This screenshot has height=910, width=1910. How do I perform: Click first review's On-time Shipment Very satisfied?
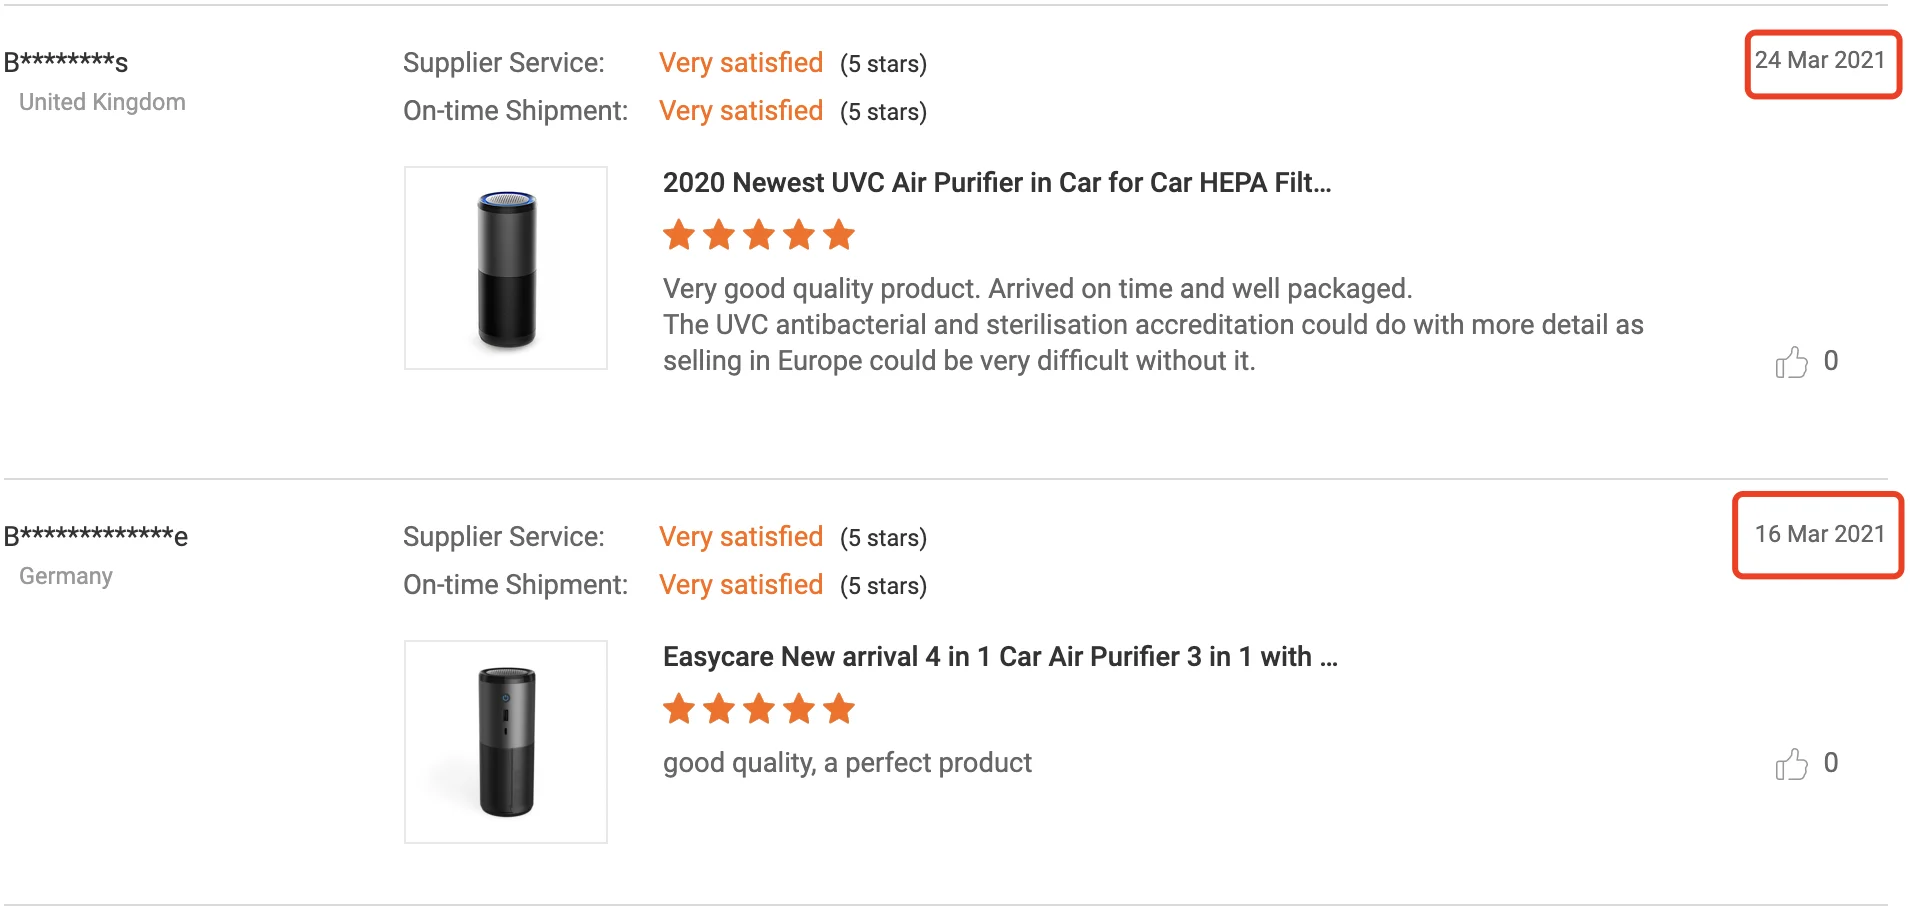740,111
